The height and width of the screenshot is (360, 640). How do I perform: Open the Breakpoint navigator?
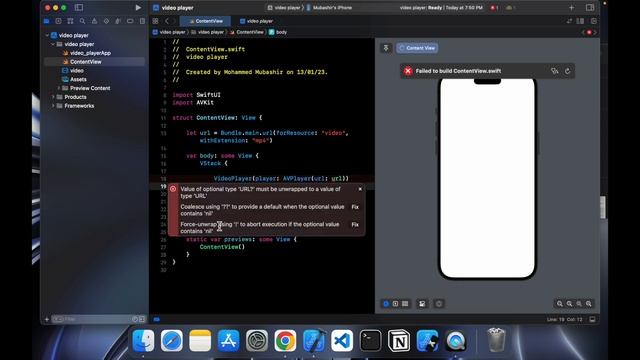[130, 21]
